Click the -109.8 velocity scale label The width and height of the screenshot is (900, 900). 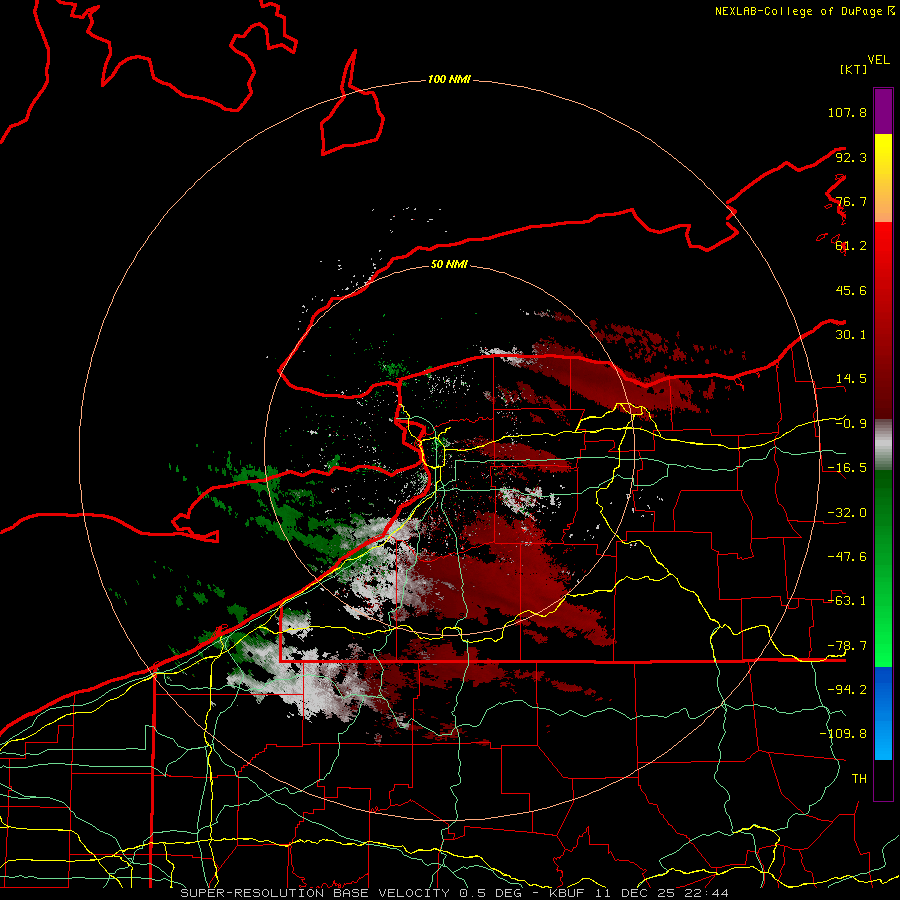[x=843, y=734]
